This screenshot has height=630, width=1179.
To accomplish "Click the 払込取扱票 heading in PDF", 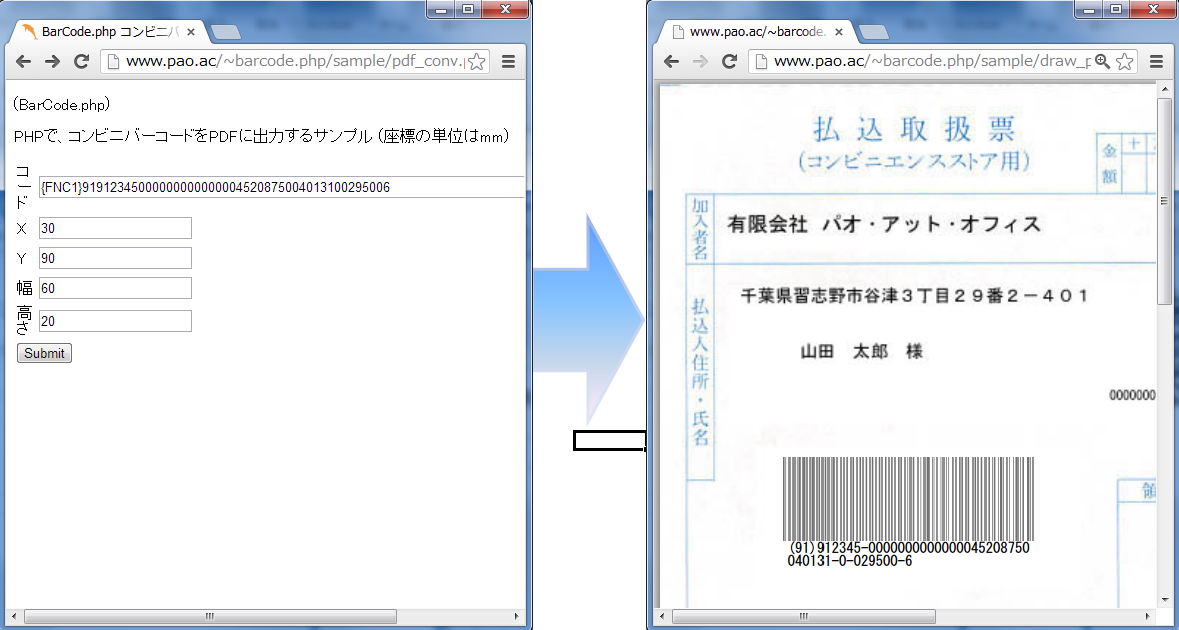I will (914, 129).
